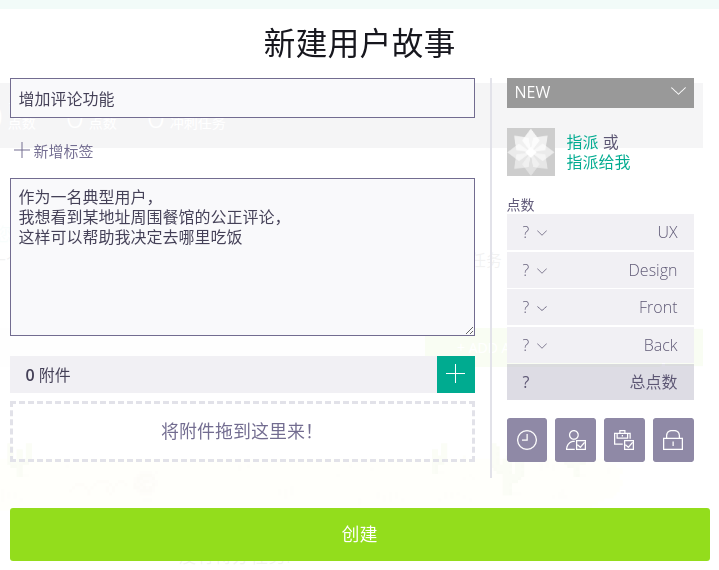Click the green plus add attachment button
Screen dimensions: 719x570
[x=456, y=375]
